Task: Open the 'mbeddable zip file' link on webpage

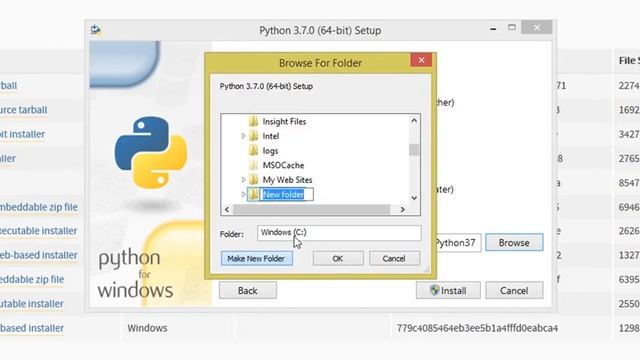Action: [x=39, y=207]
